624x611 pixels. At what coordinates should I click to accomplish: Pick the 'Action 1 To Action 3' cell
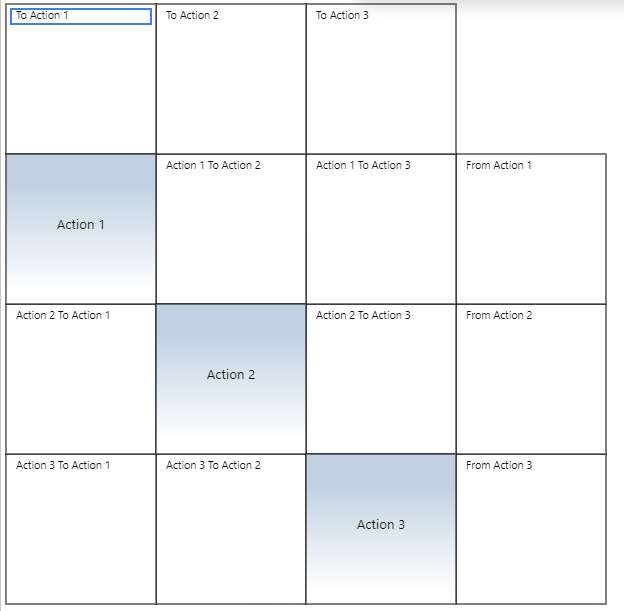click(381, 230)
